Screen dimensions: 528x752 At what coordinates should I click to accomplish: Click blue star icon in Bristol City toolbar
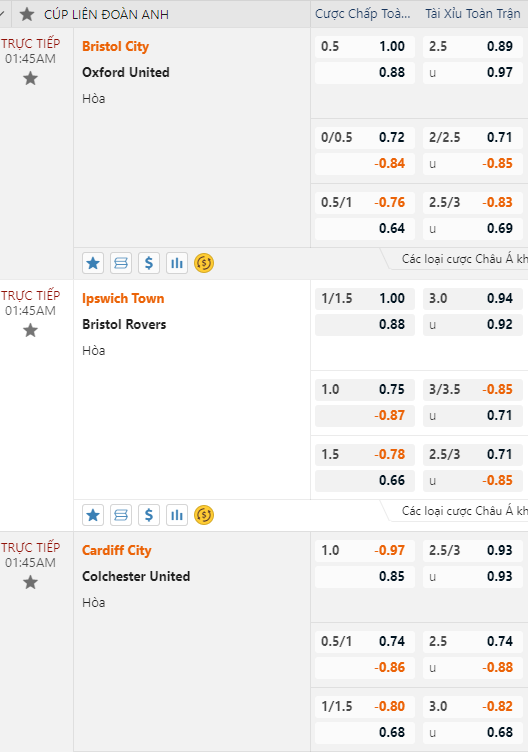tap(93, 263)
